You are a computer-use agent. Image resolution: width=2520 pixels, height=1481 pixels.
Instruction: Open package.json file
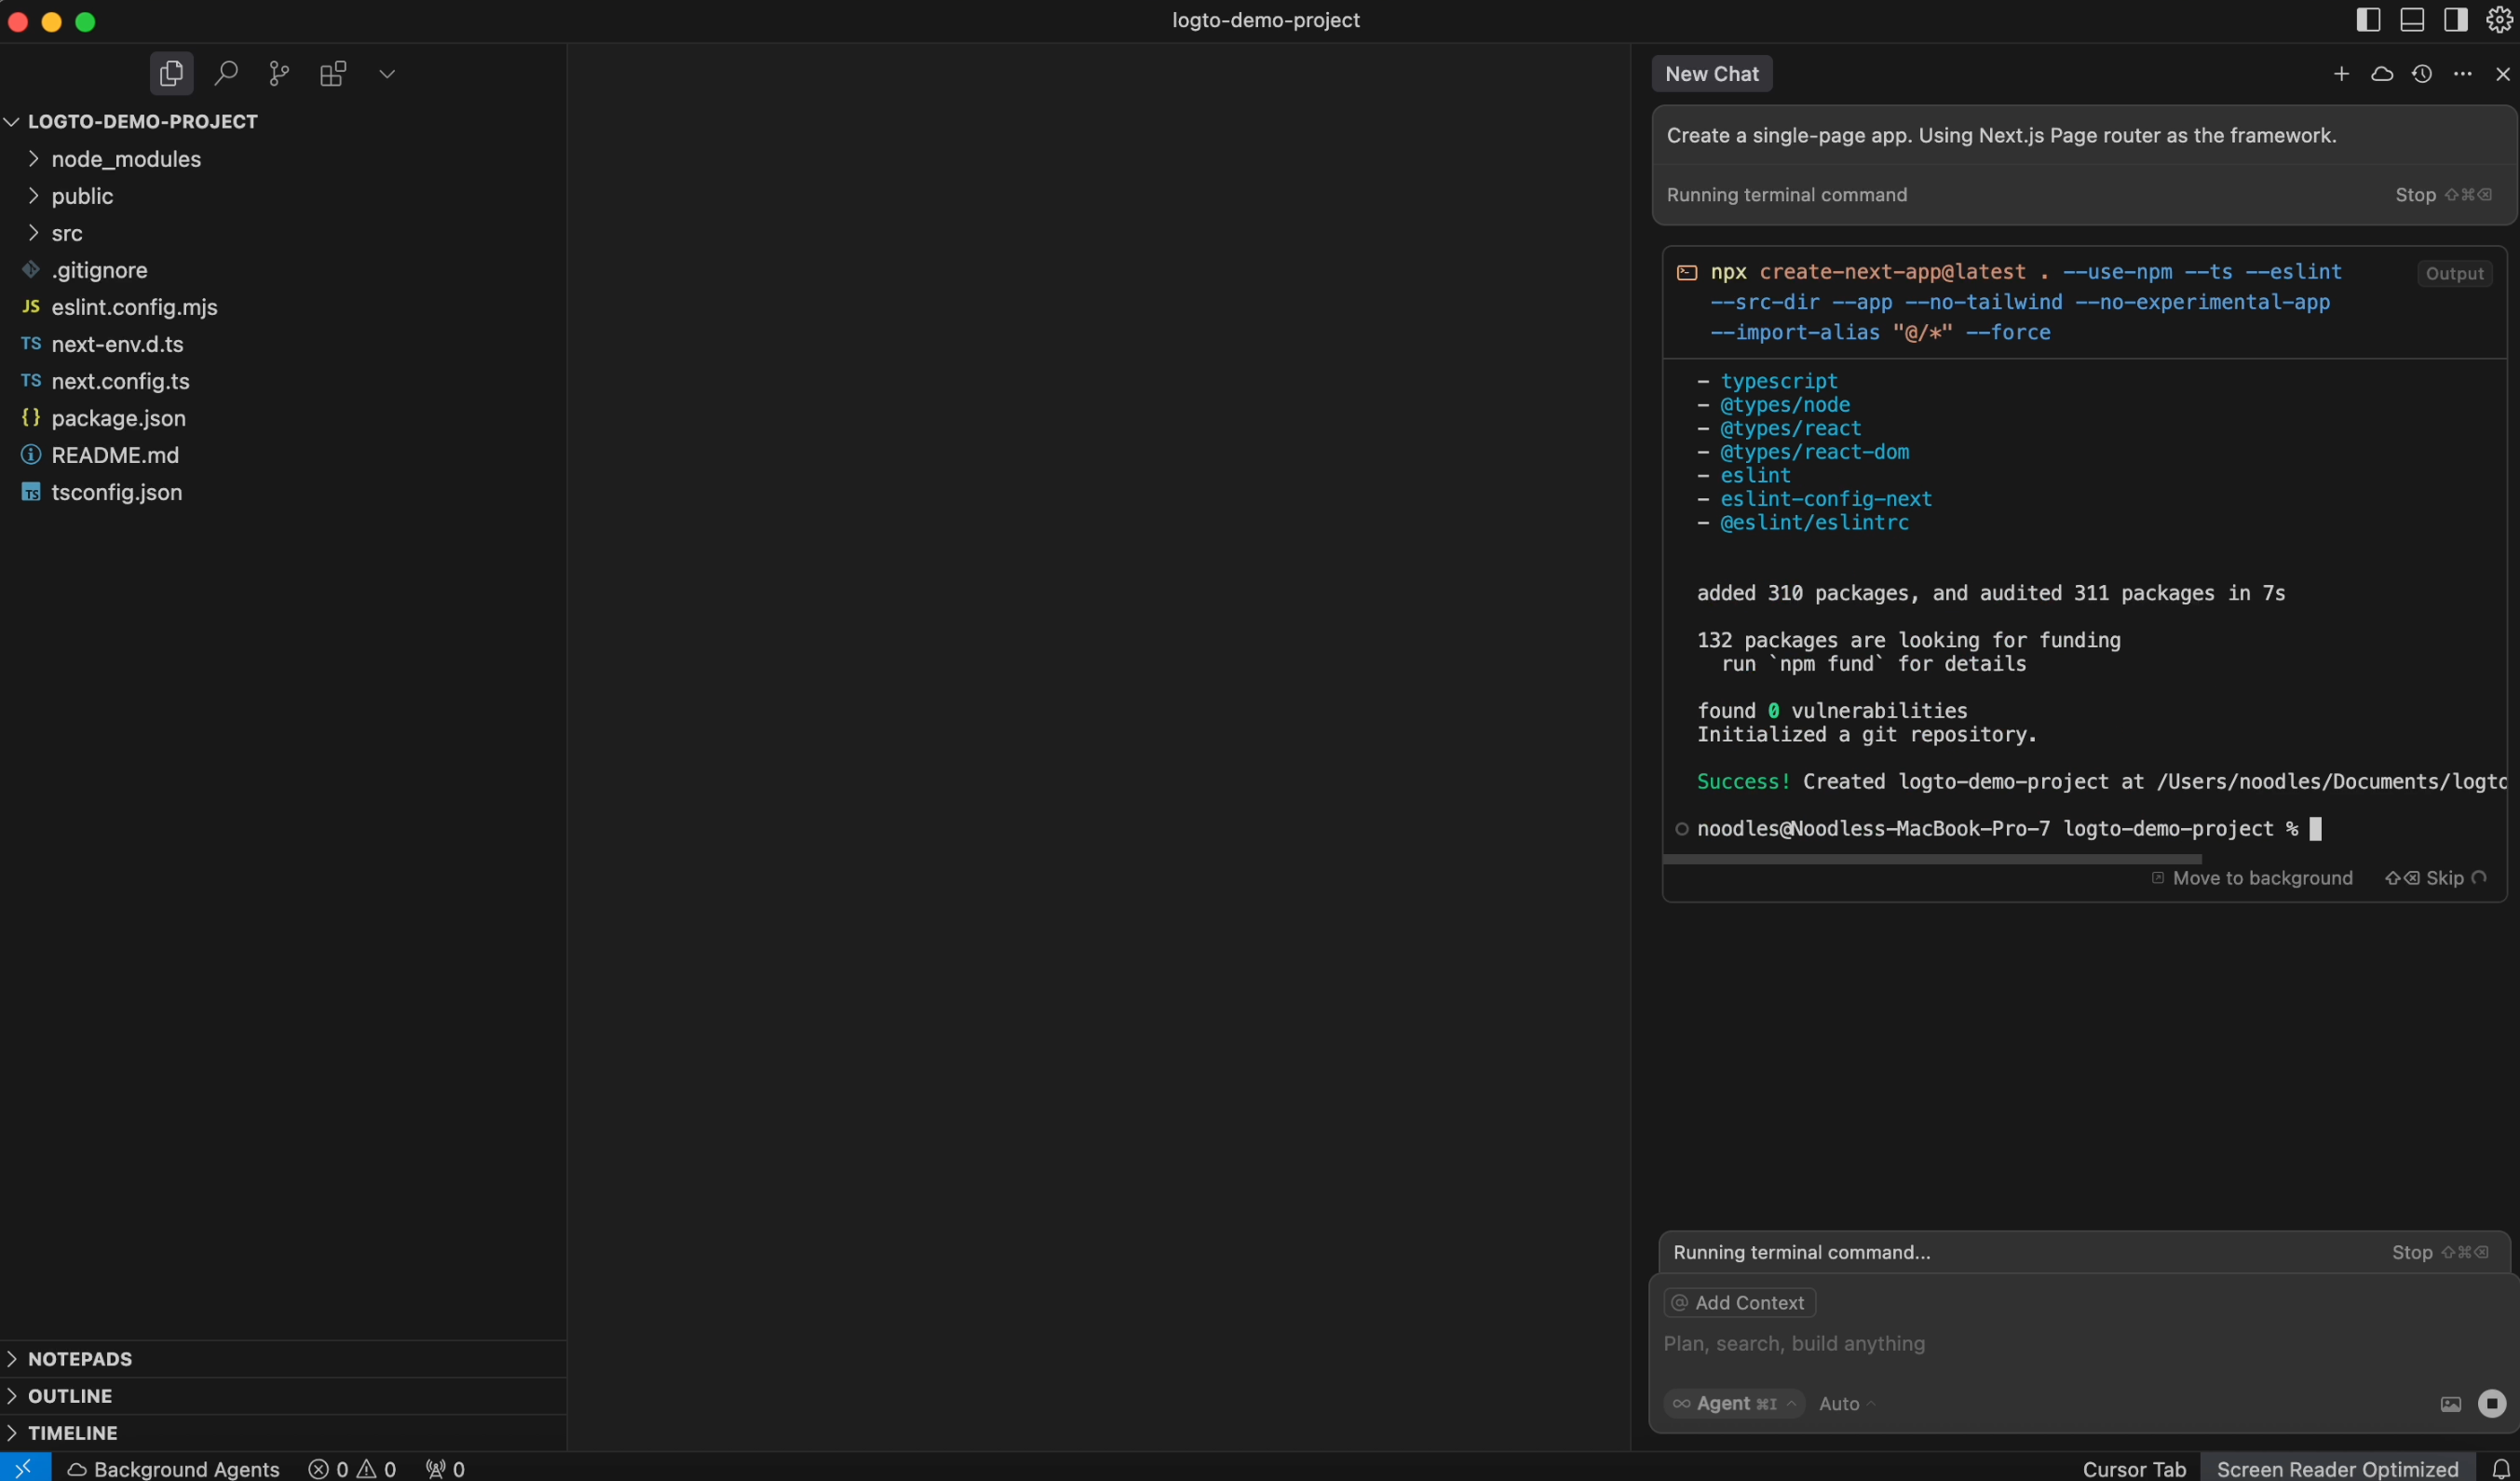pos(118,418)
